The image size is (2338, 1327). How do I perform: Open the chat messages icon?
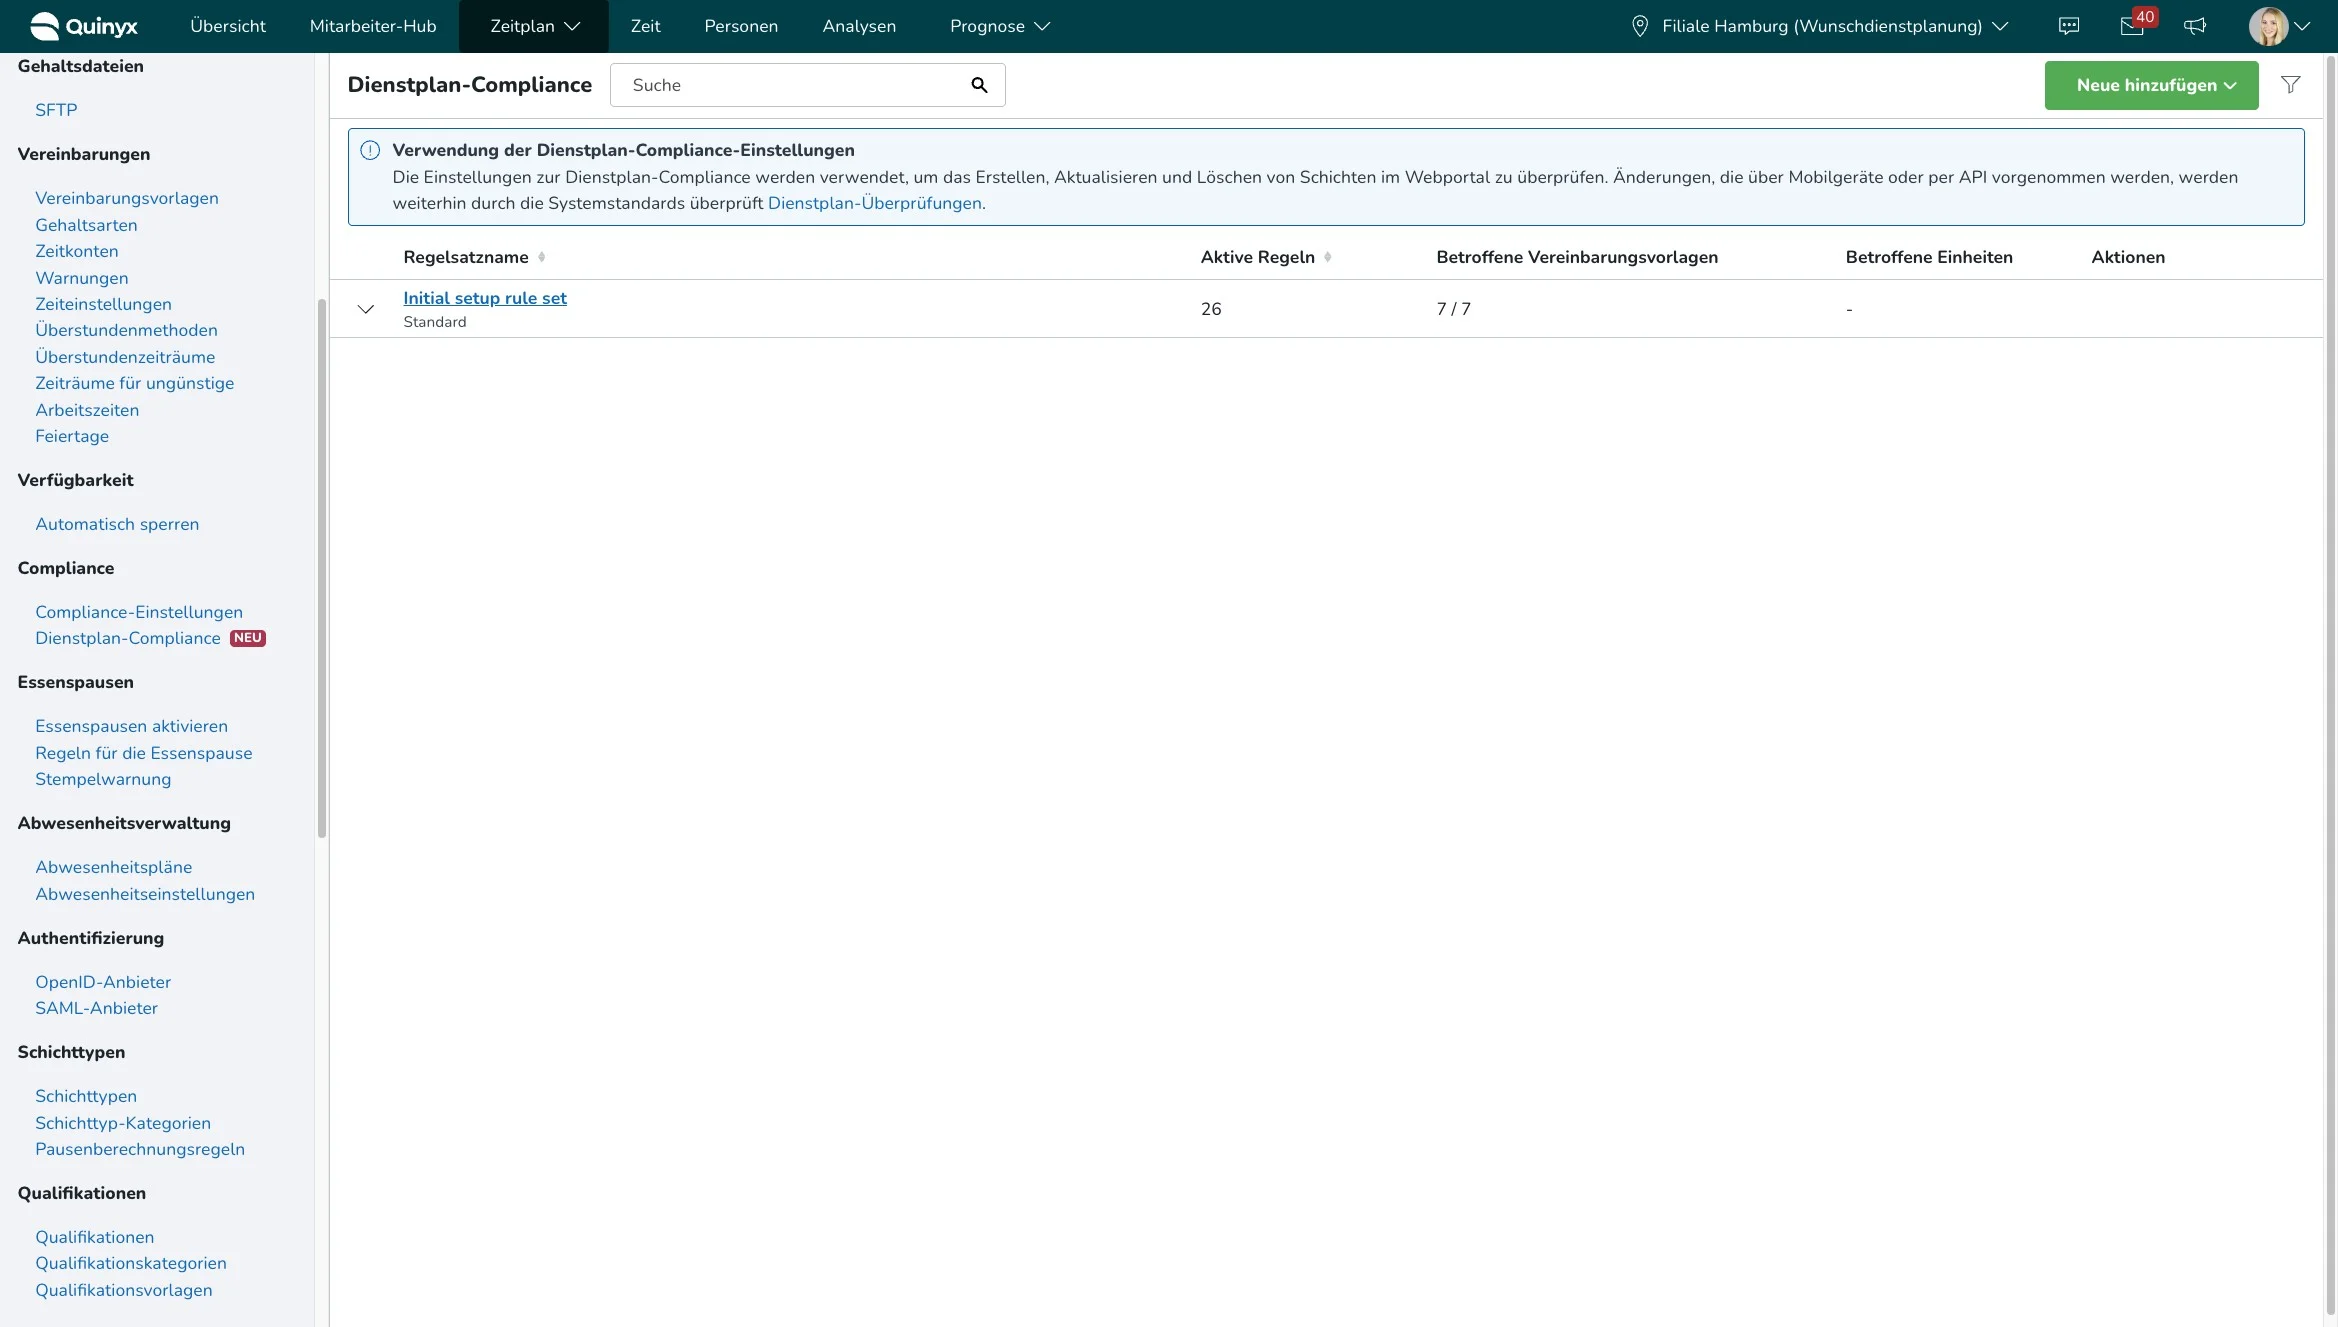point(2069,26)
